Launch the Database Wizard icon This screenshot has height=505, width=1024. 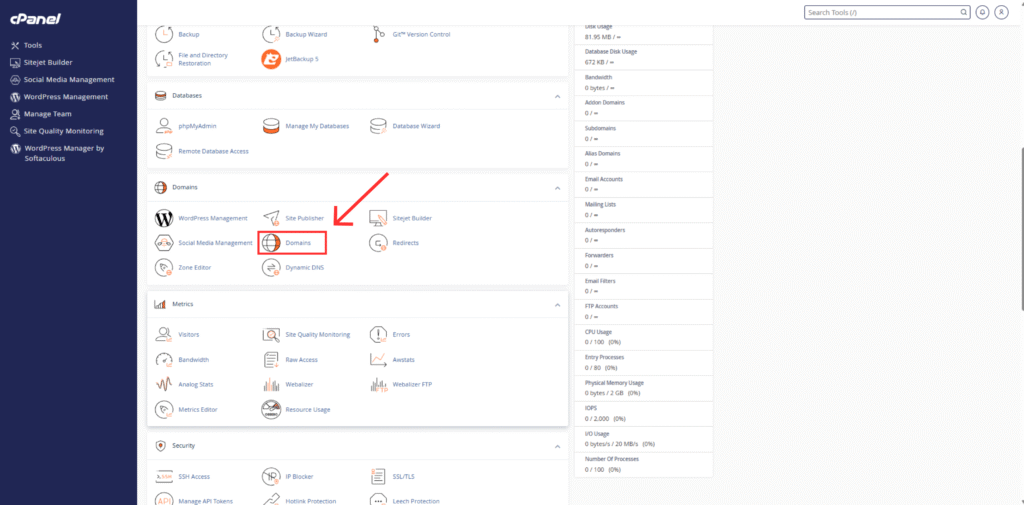pyautogui.click(x=378, y=125)
